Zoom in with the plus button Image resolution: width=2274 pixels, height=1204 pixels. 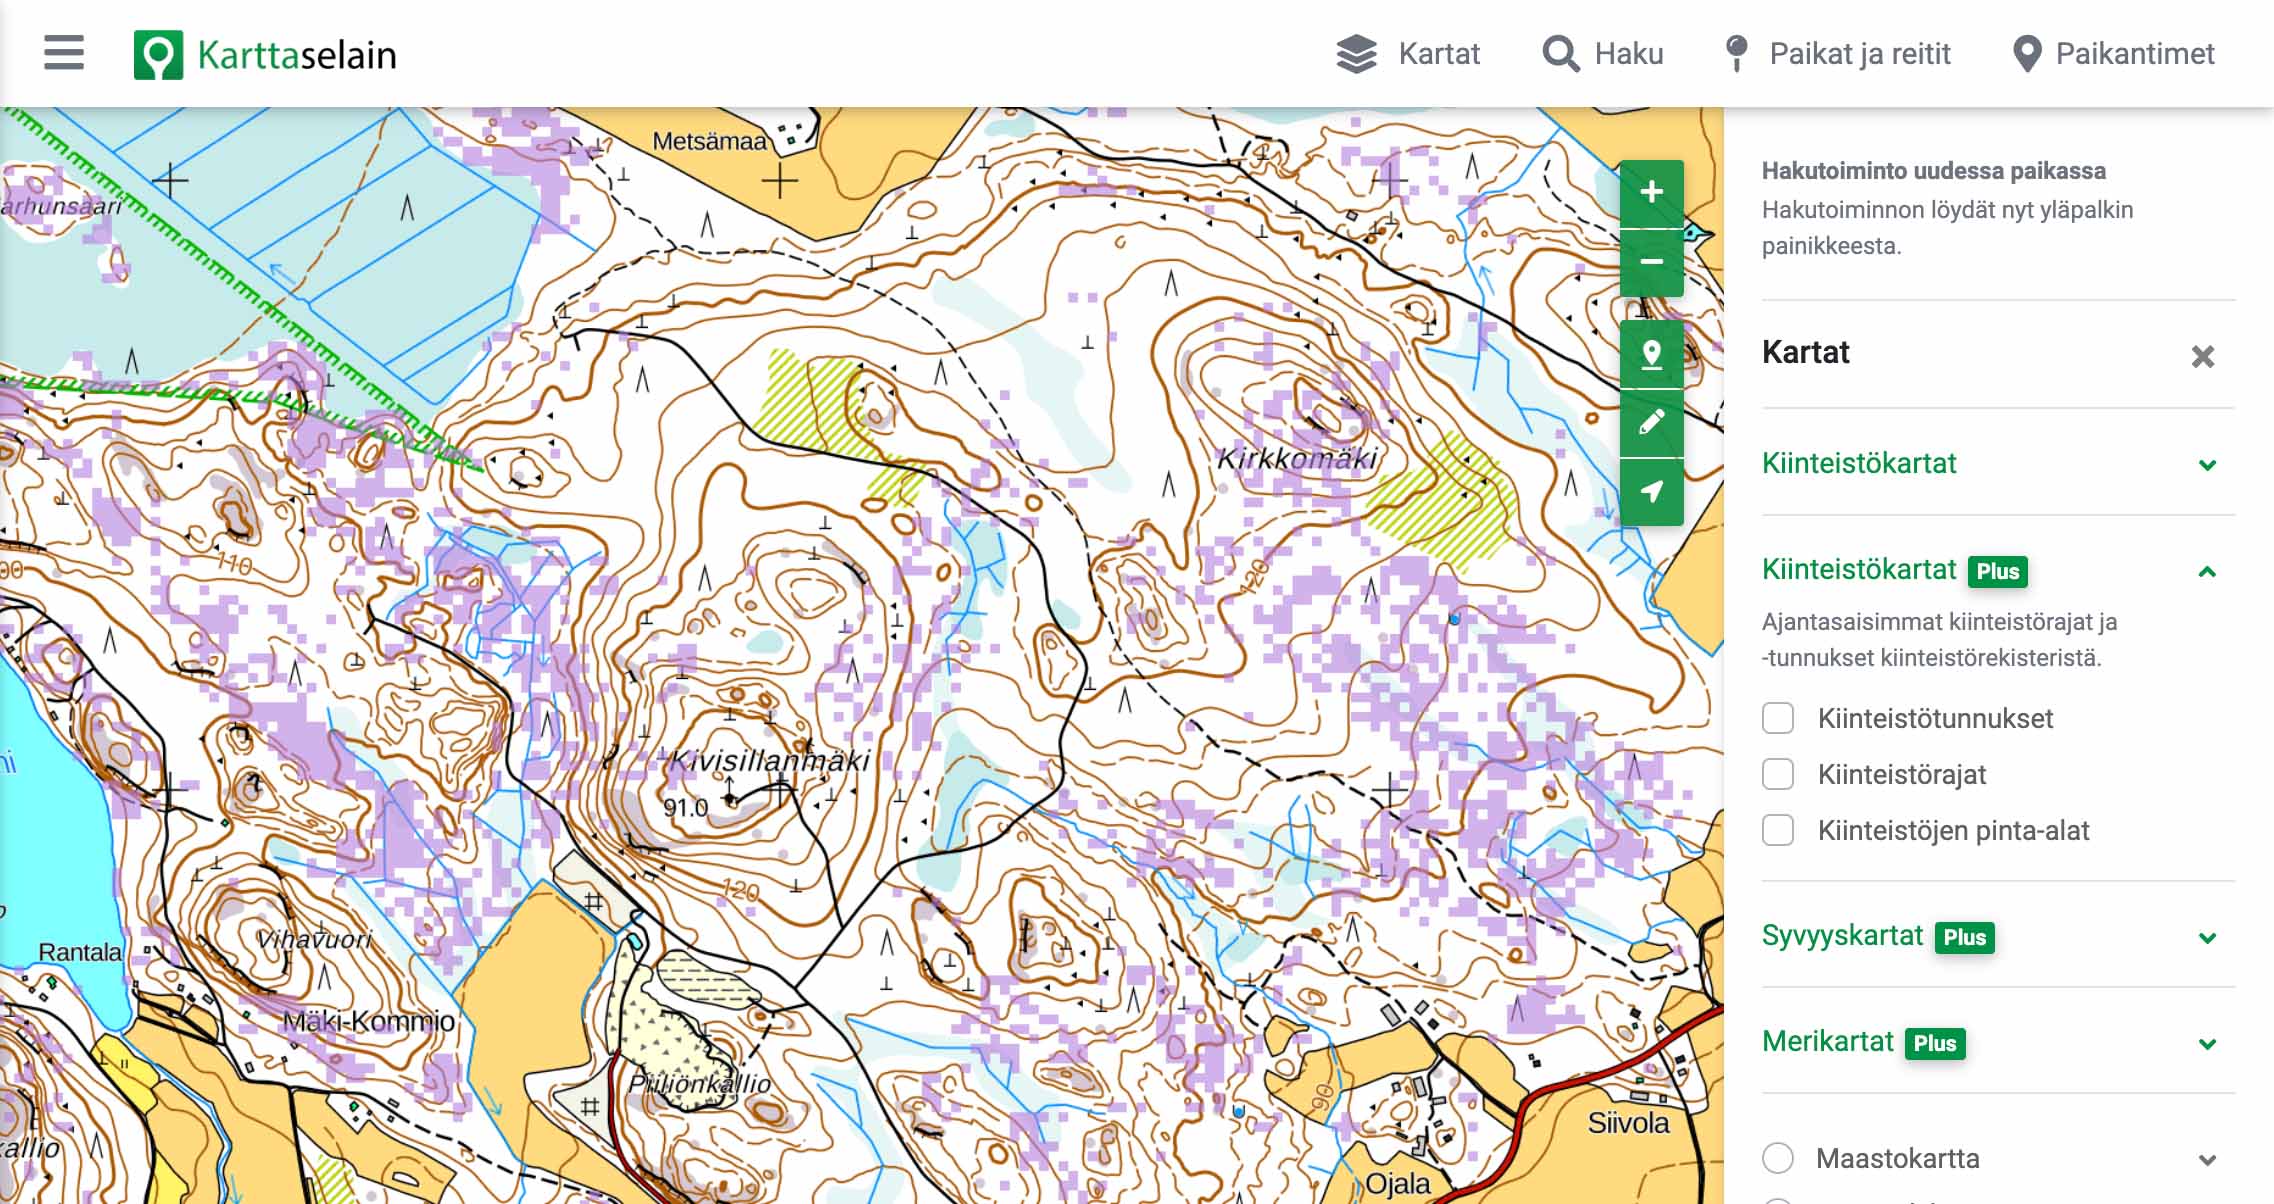click(x=1652, y=193)
